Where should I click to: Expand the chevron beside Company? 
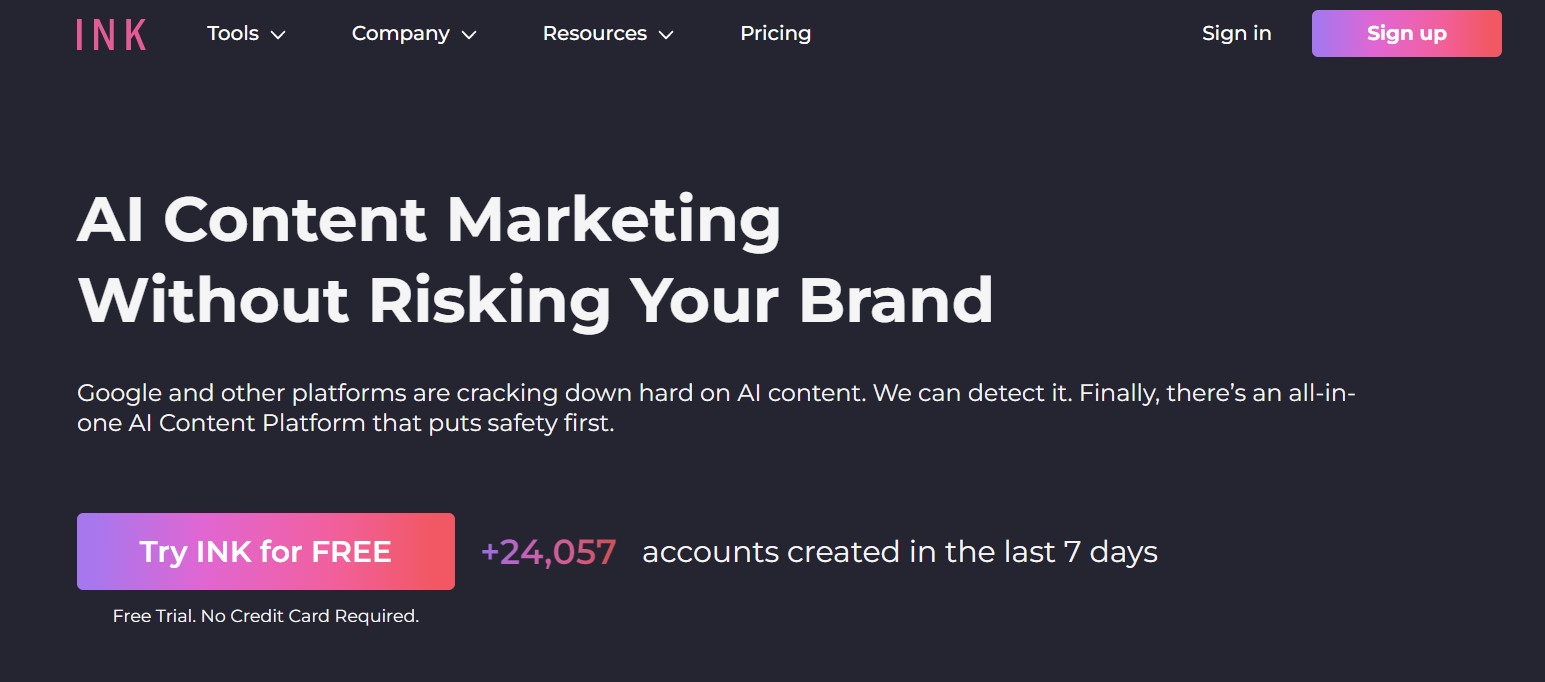click(468, 35)
